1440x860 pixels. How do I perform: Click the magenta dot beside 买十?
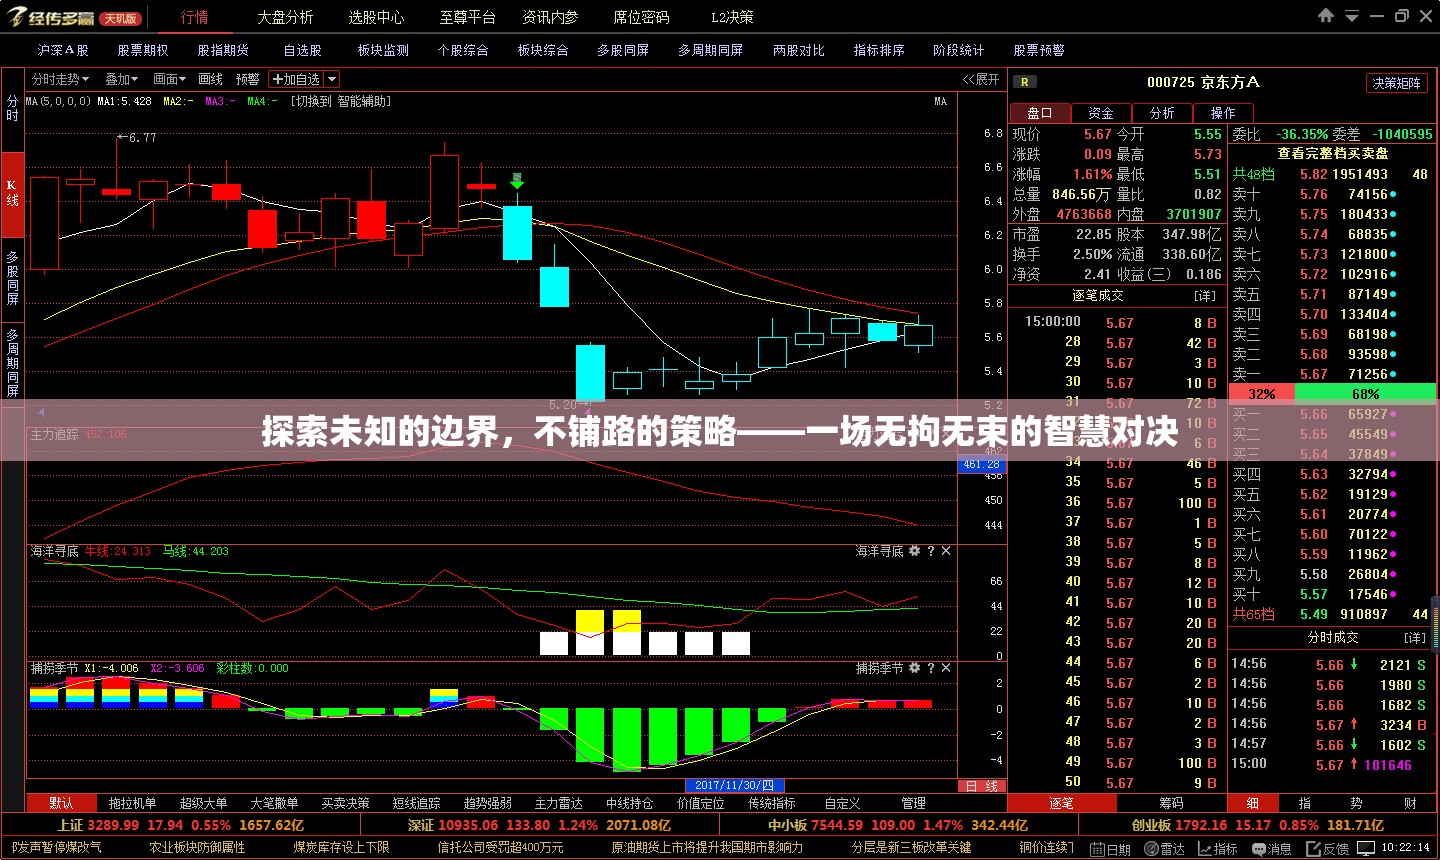tap(1393, 594)
